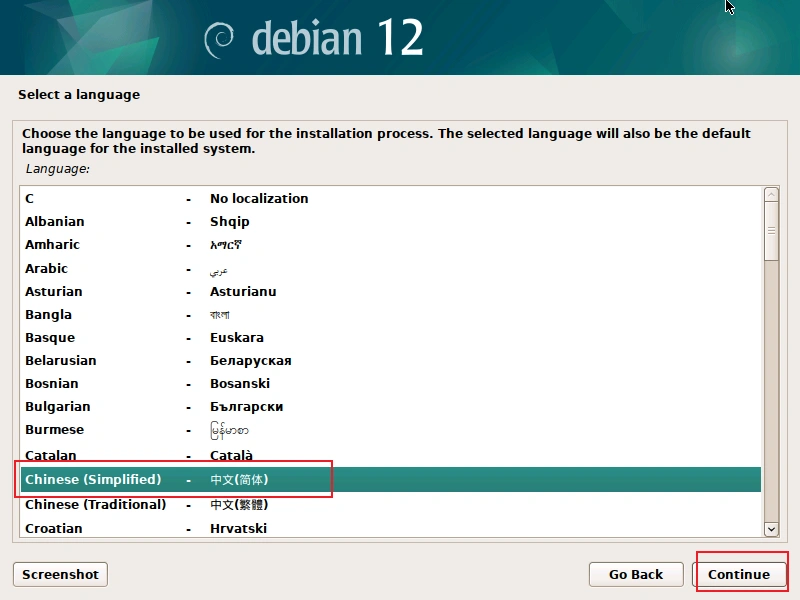Select Albanian language row
This screenshot has width=800, height=600.
pos(391,221)
